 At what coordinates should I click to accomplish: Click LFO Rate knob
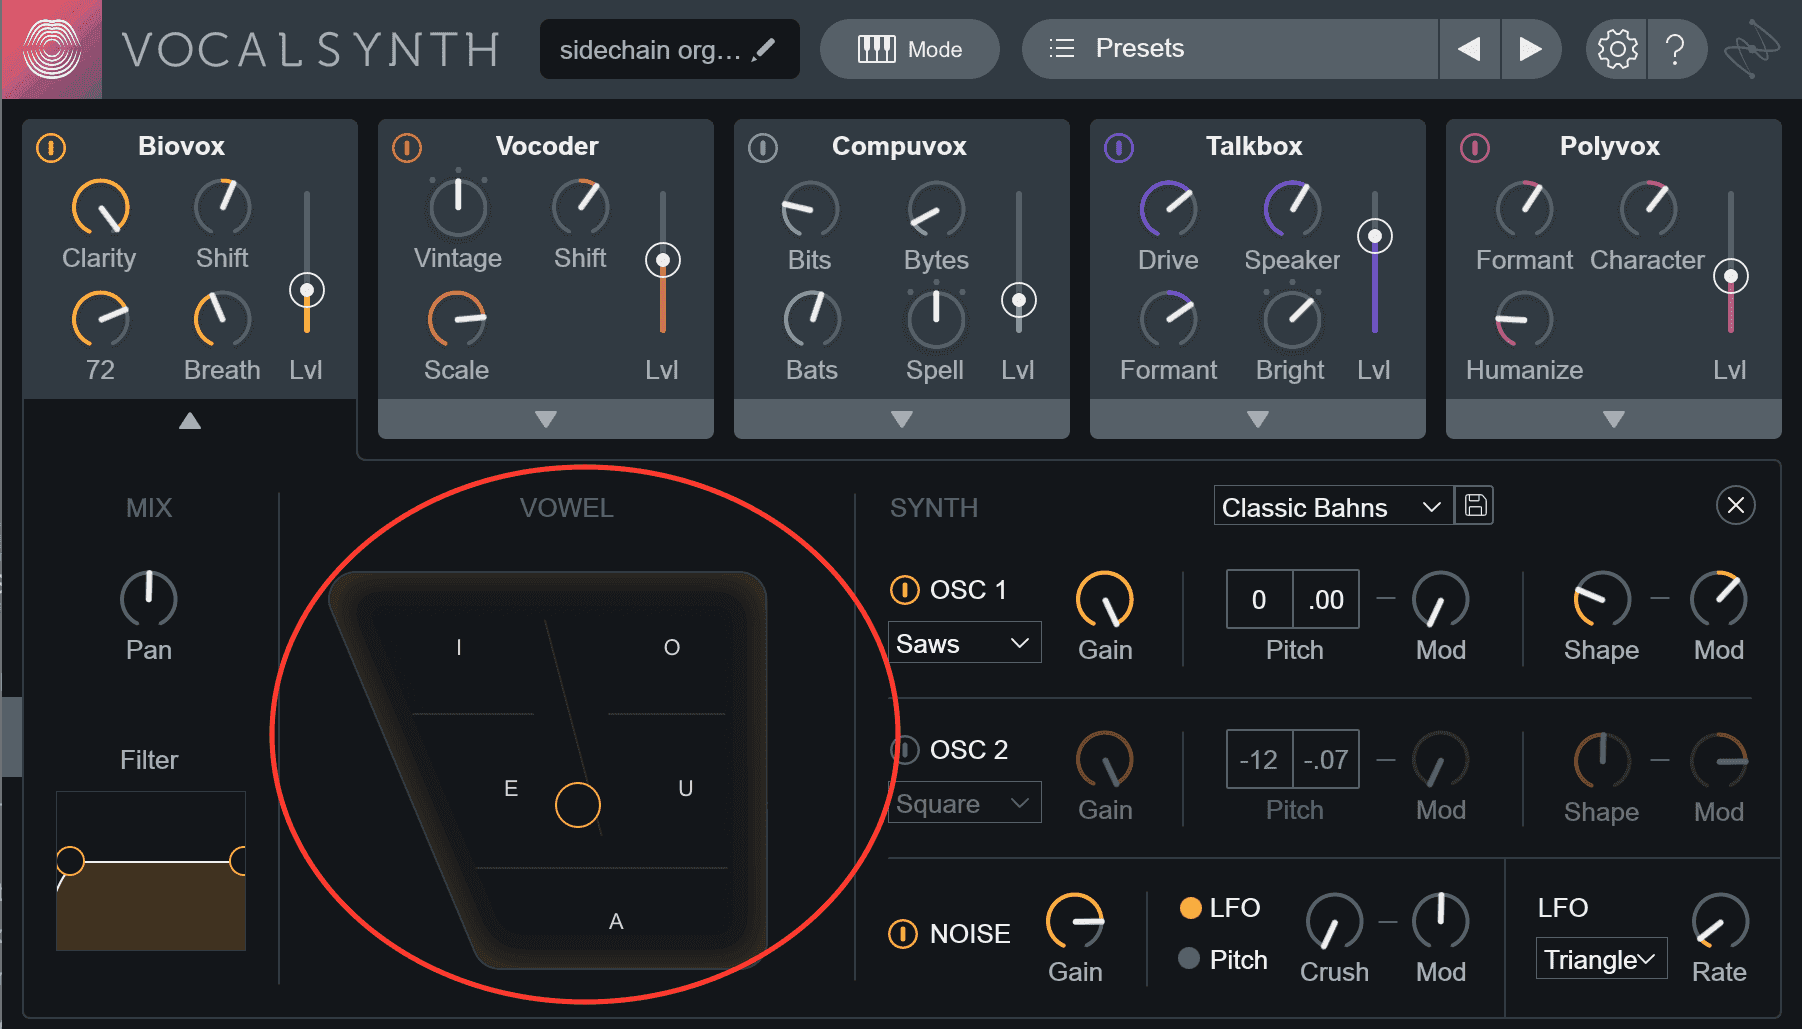coord(1720,922)
